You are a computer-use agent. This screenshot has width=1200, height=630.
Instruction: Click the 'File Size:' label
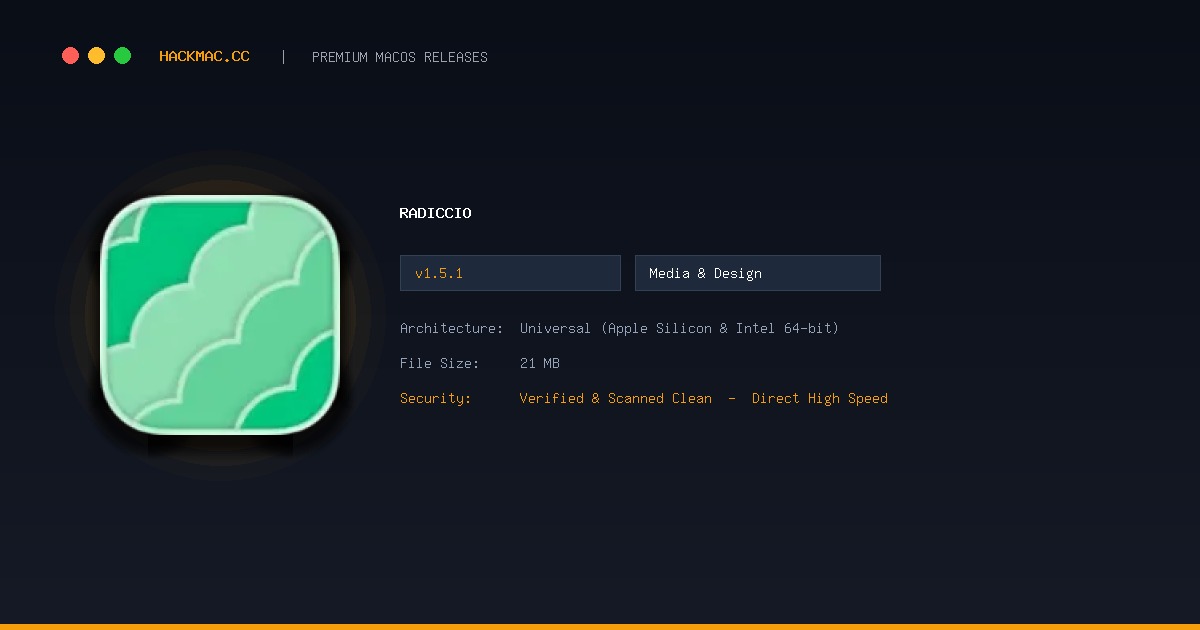[x=439, y=363]
